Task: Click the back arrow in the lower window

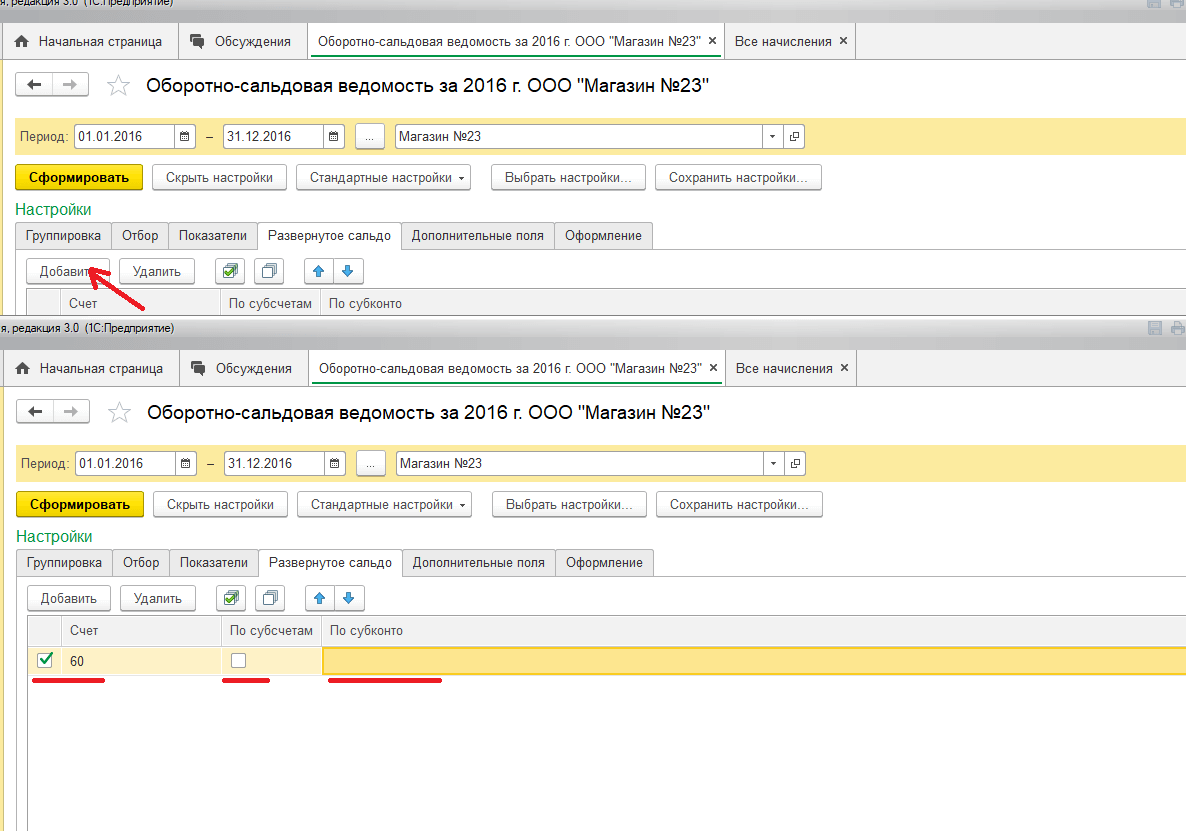Action: click(36, 411)
